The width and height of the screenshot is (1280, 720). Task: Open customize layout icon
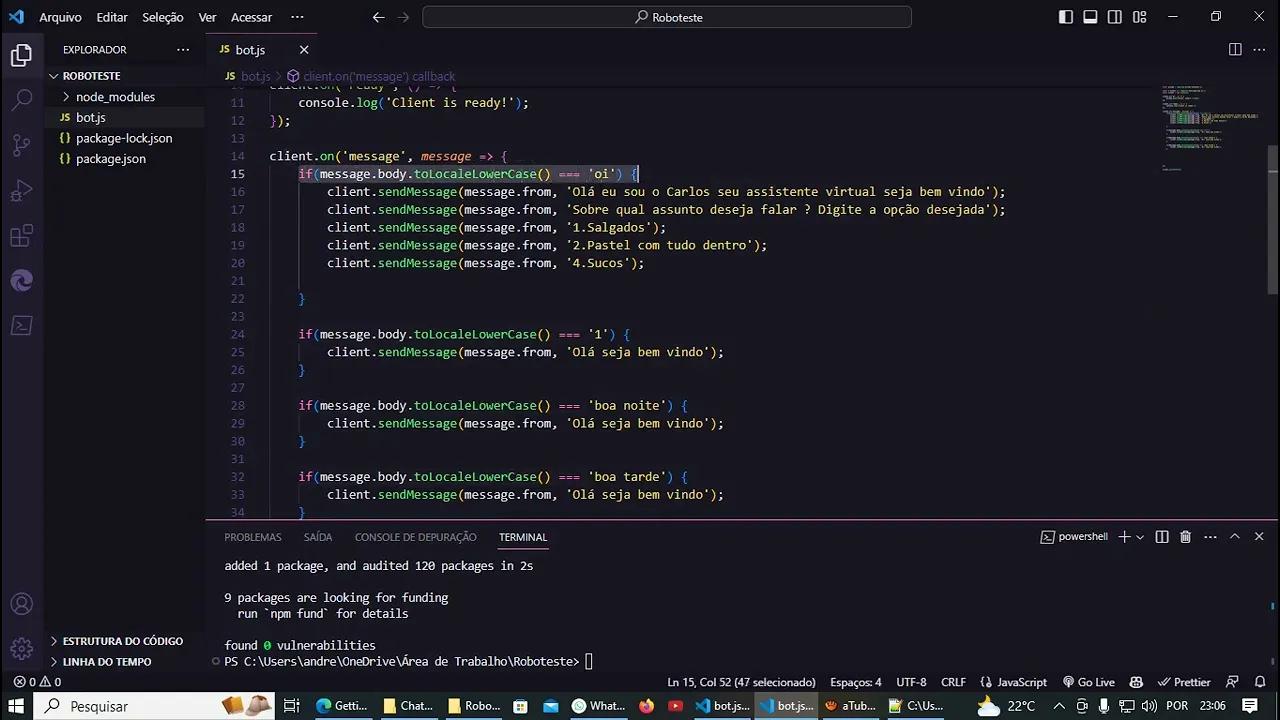[x=1140, y=17]
